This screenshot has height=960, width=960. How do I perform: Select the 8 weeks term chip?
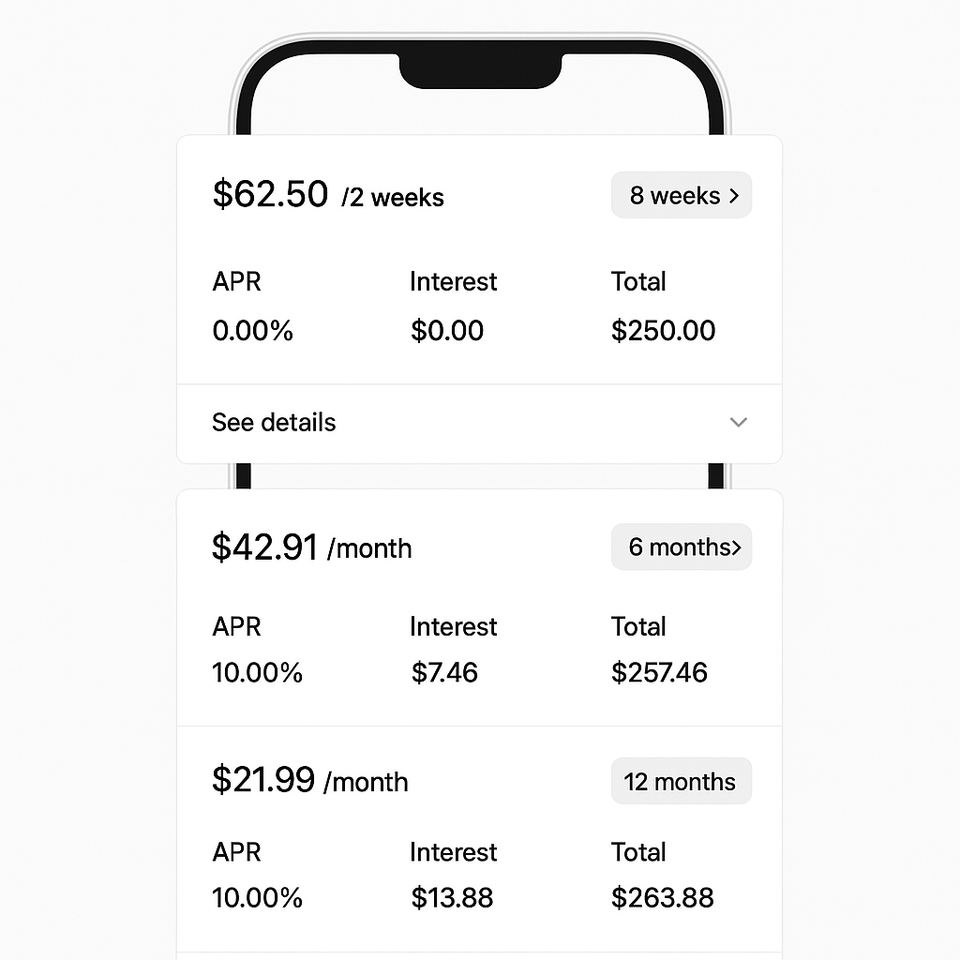[681, 196]
